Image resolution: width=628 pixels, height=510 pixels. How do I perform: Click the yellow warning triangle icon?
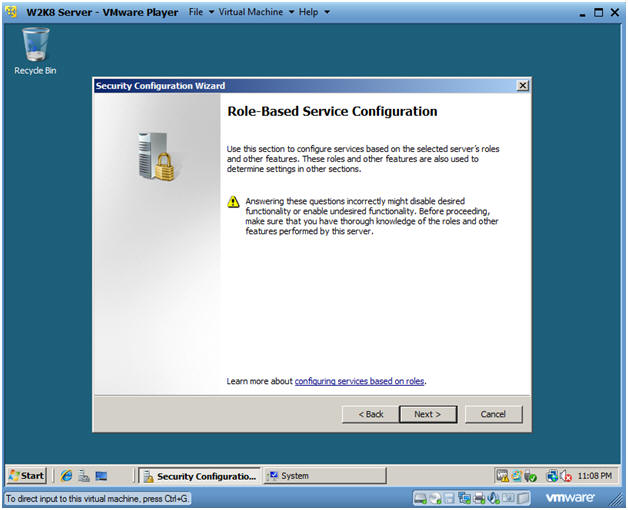click(x=233, y=202)
